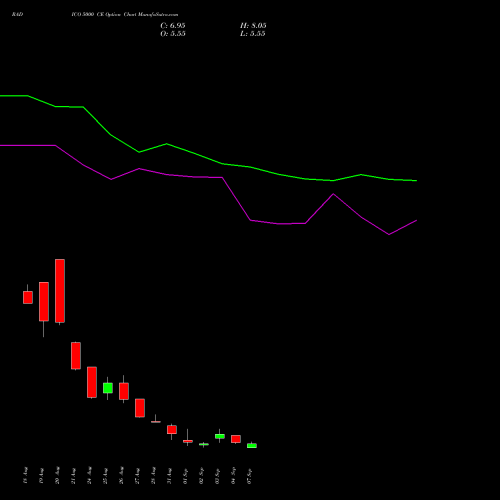Viewport: 500px width, 500px height.
Task: Select the 03 Sep date label
Action: pos(218,475)
